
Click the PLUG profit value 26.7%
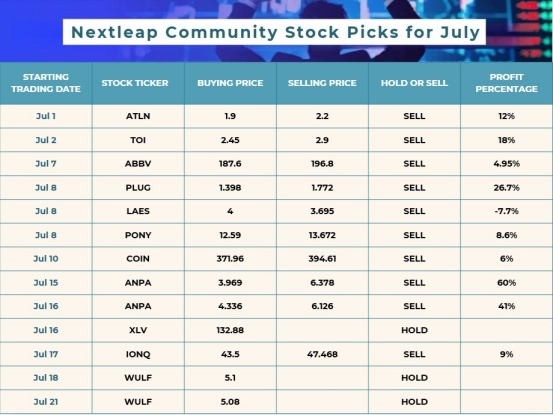[x=506, y=188]
